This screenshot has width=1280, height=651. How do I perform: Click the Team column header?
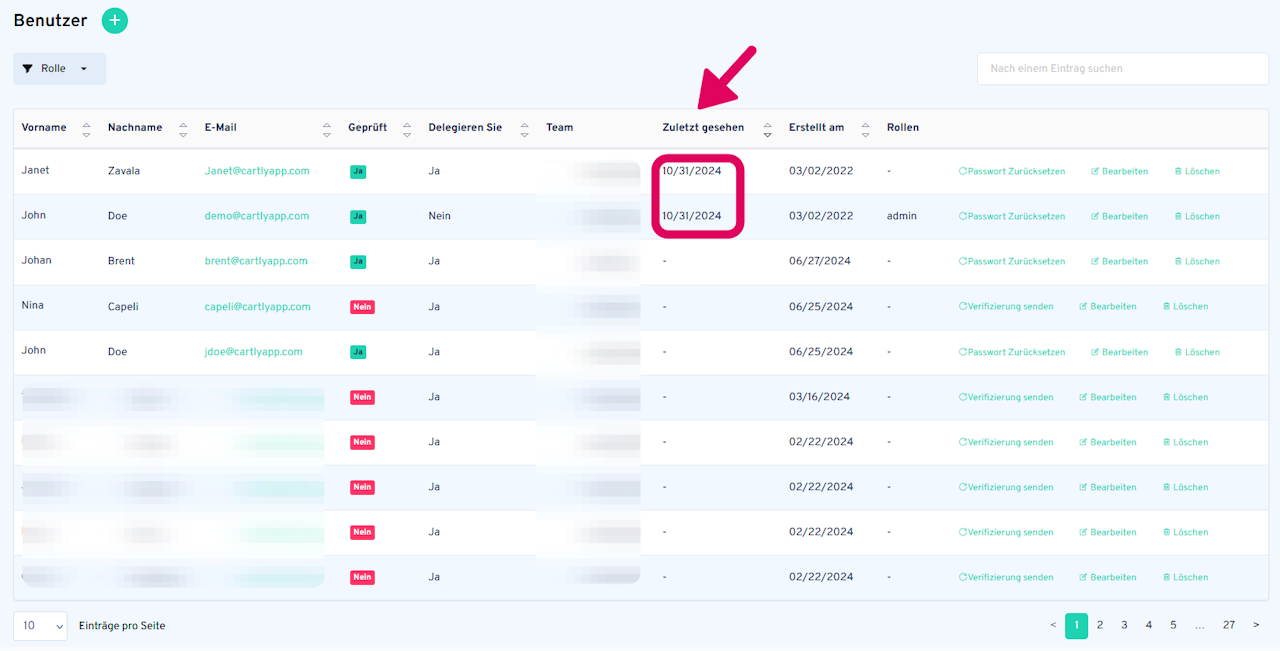pyautogui.click(x=560, y=128)
